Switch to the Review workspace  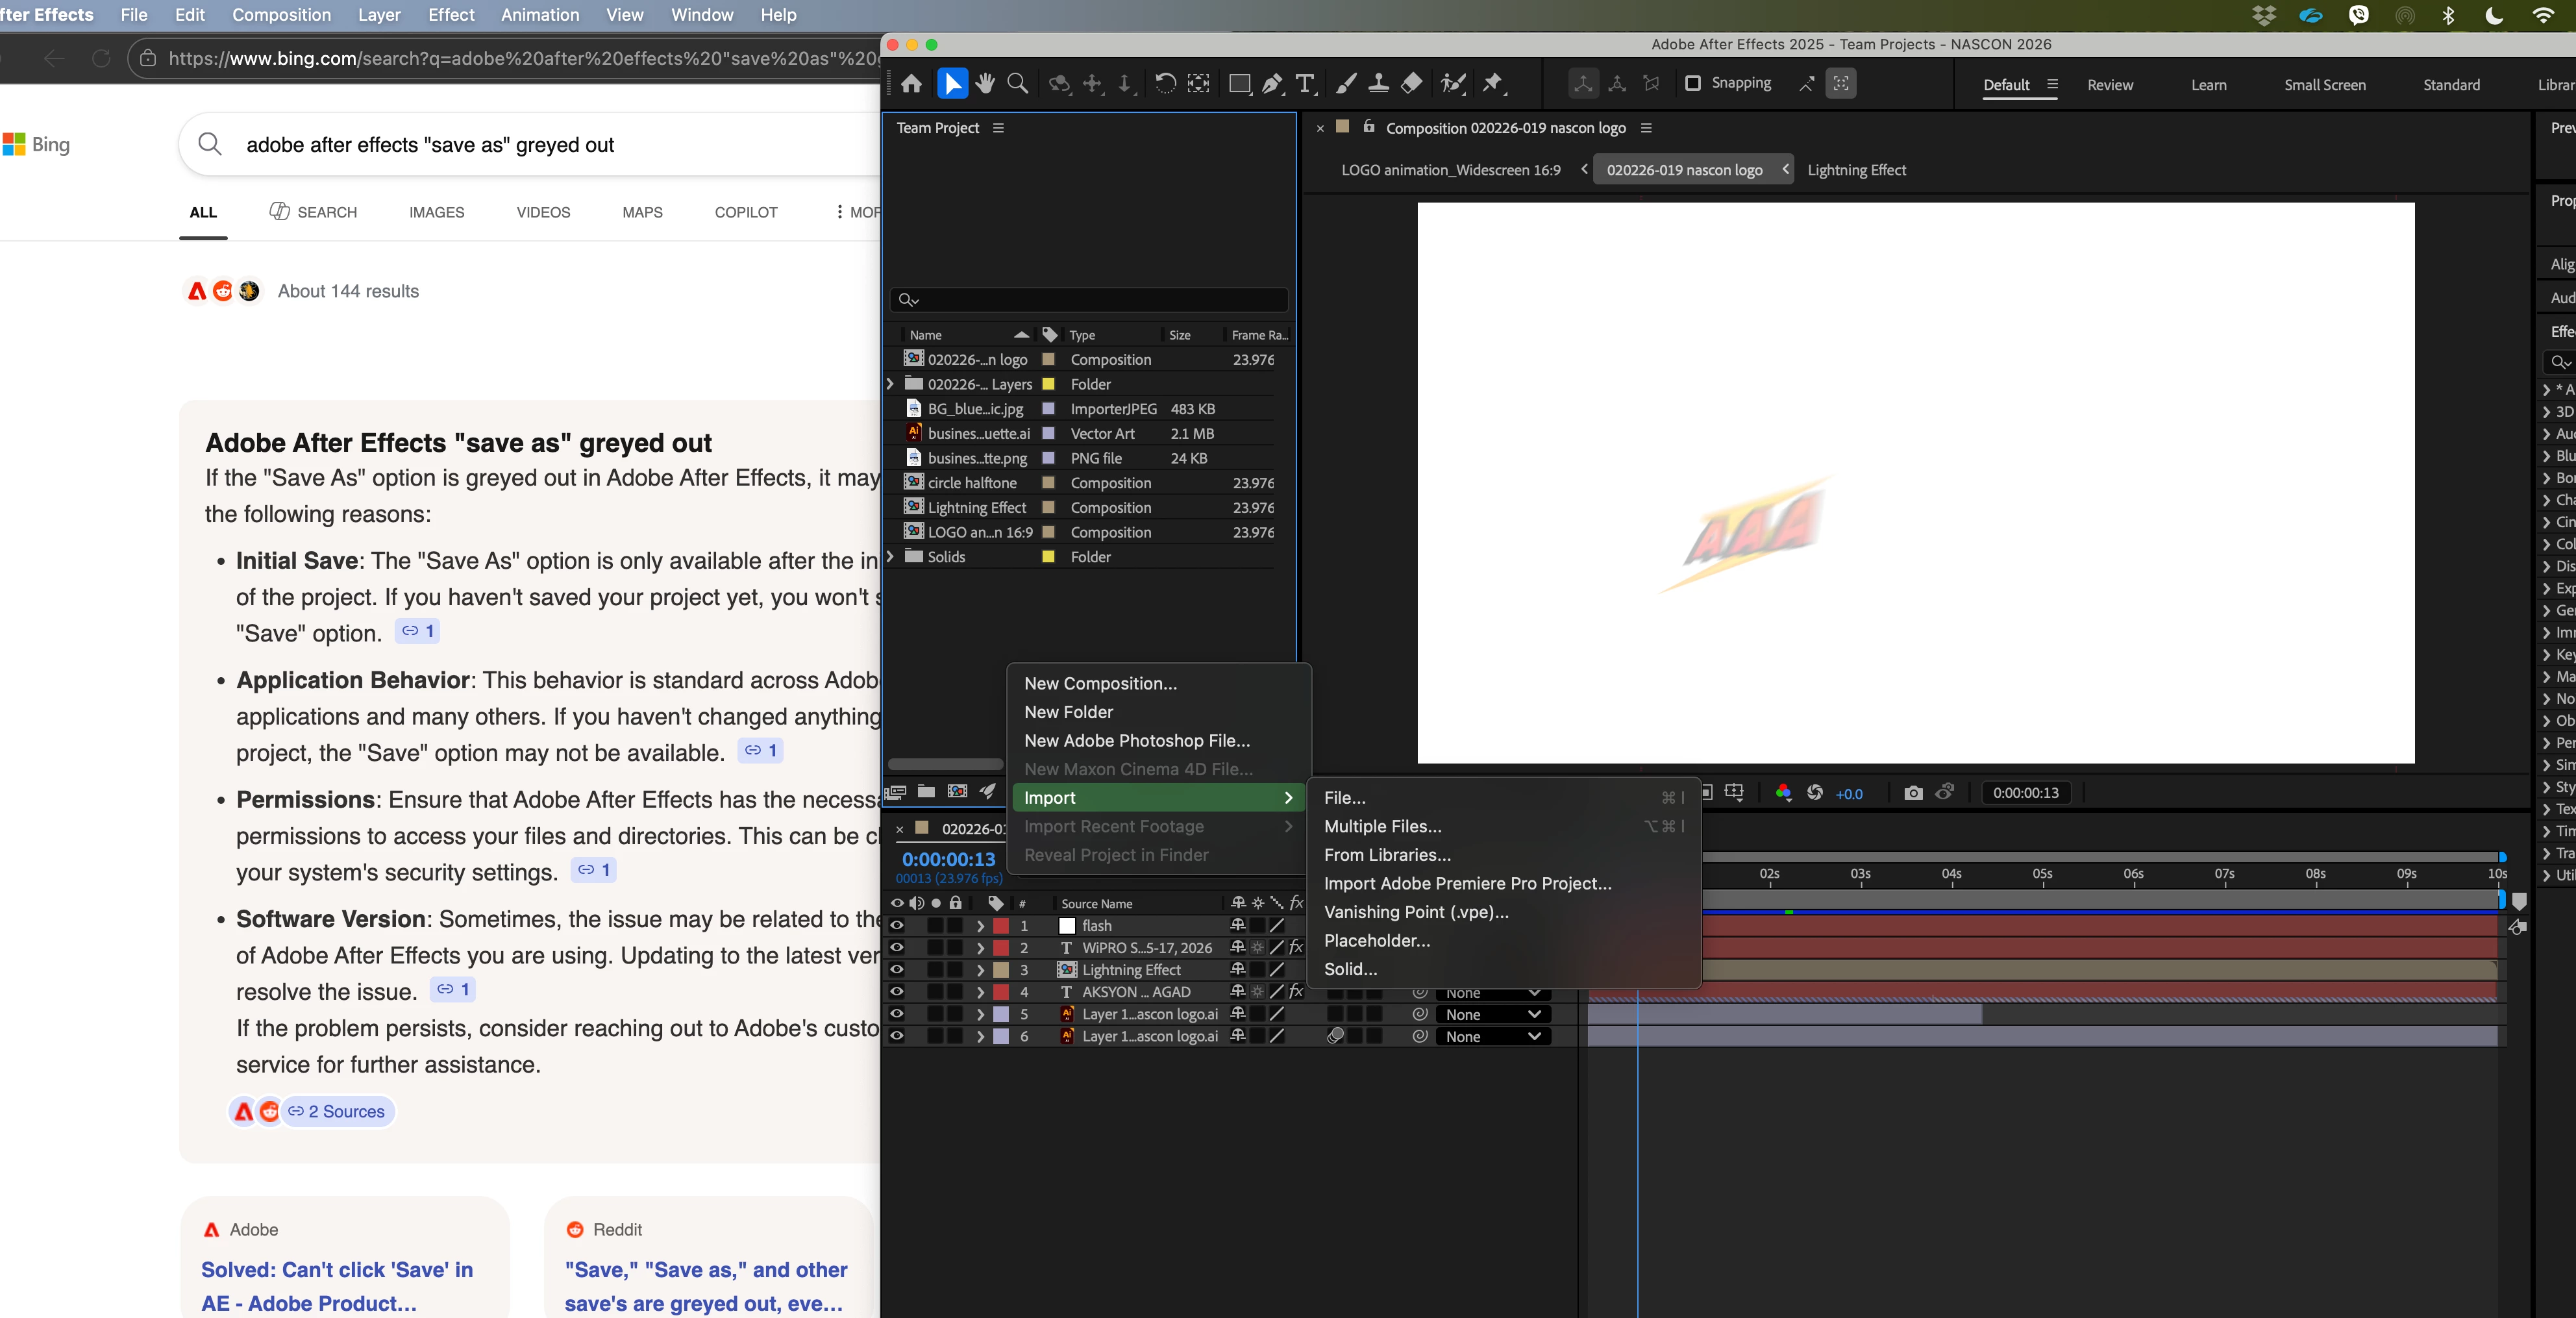pyautogui.click(x=2109, y=85)
